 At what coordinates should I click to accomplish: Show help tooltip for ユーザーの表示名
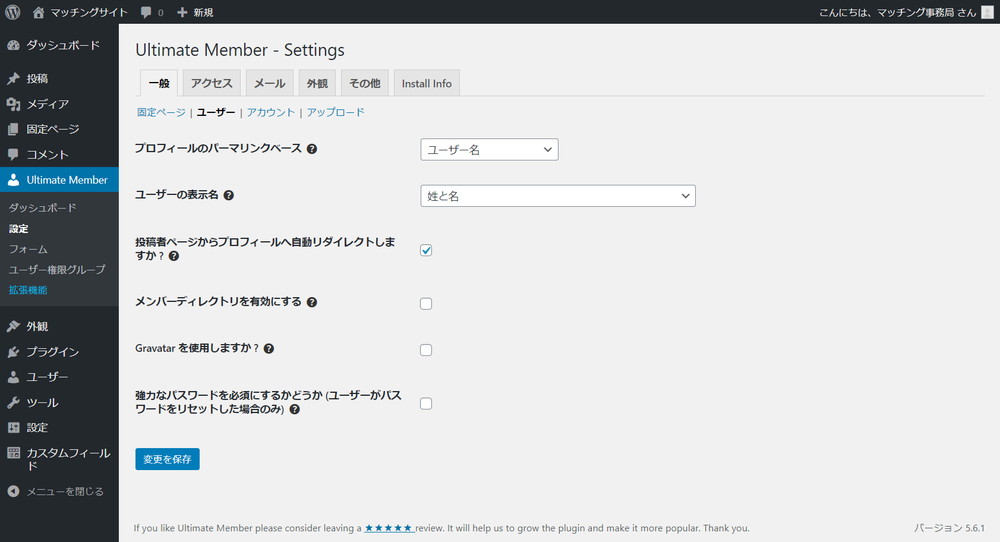tap(229, 195)
